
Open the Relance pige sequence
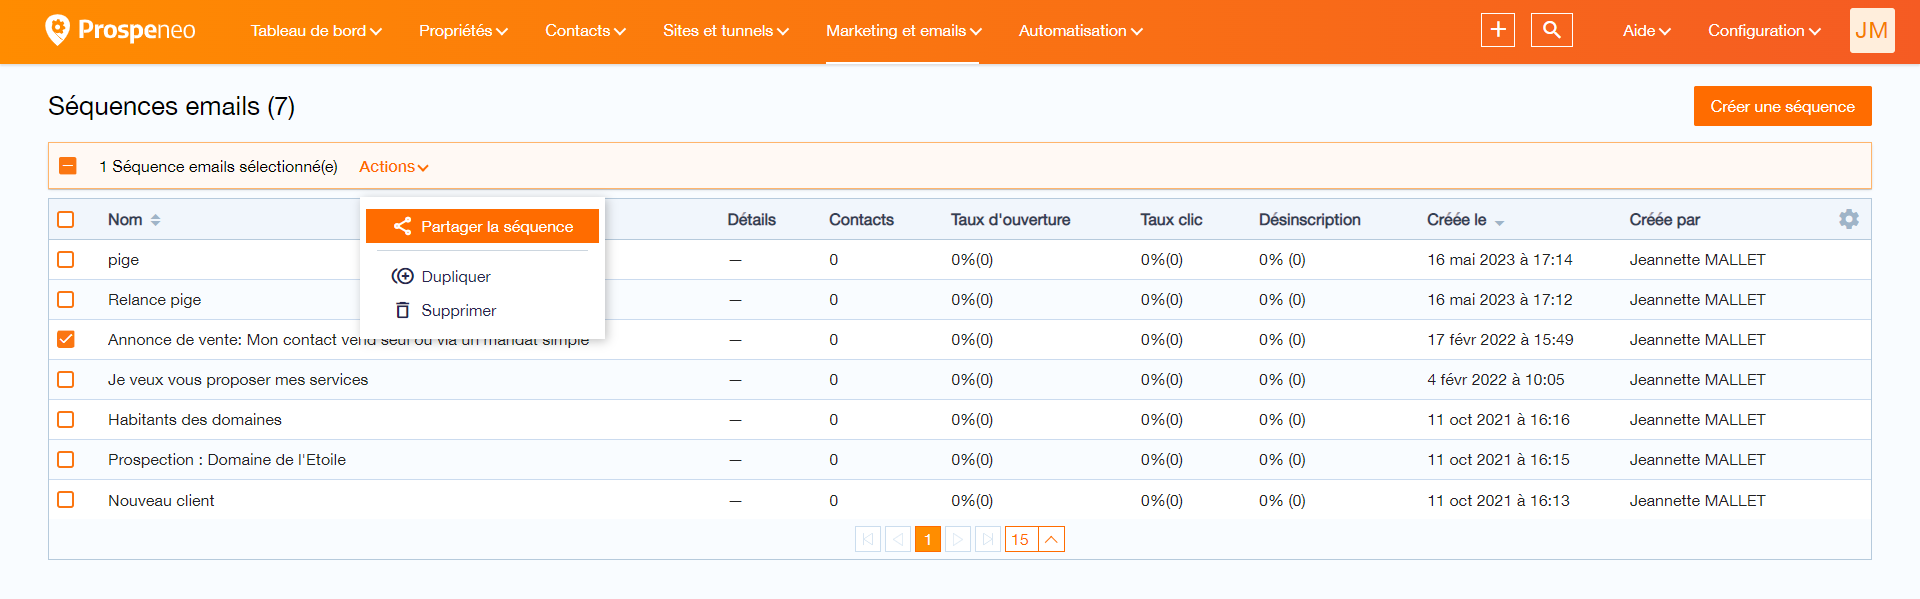155,300
